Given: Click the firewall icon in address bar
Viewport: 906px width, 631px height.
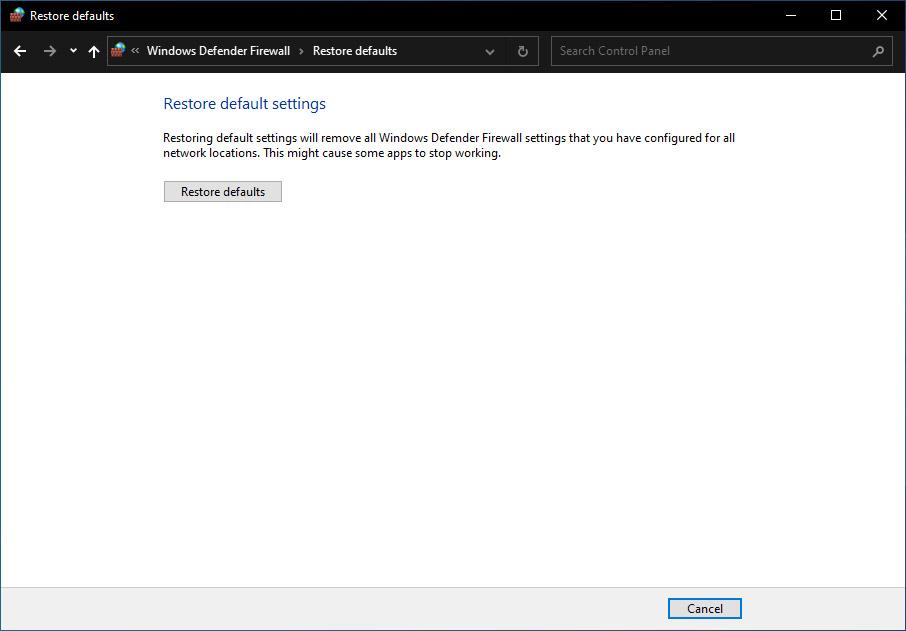Looking at the screenshot, I should pyautogui.click(x=119, y=50).
